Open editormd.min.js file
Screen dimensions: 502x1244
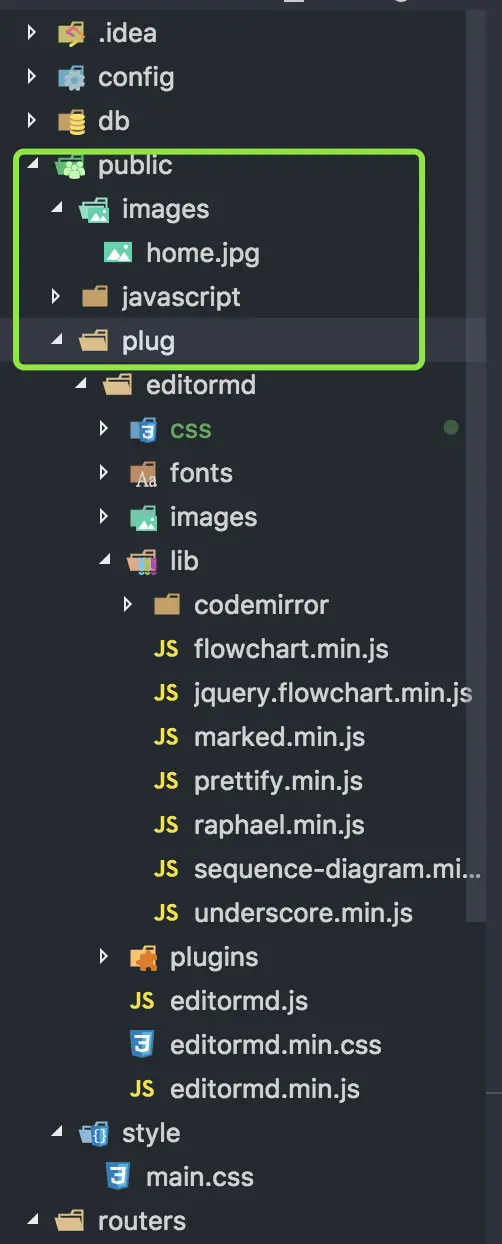click(265, 1090)
